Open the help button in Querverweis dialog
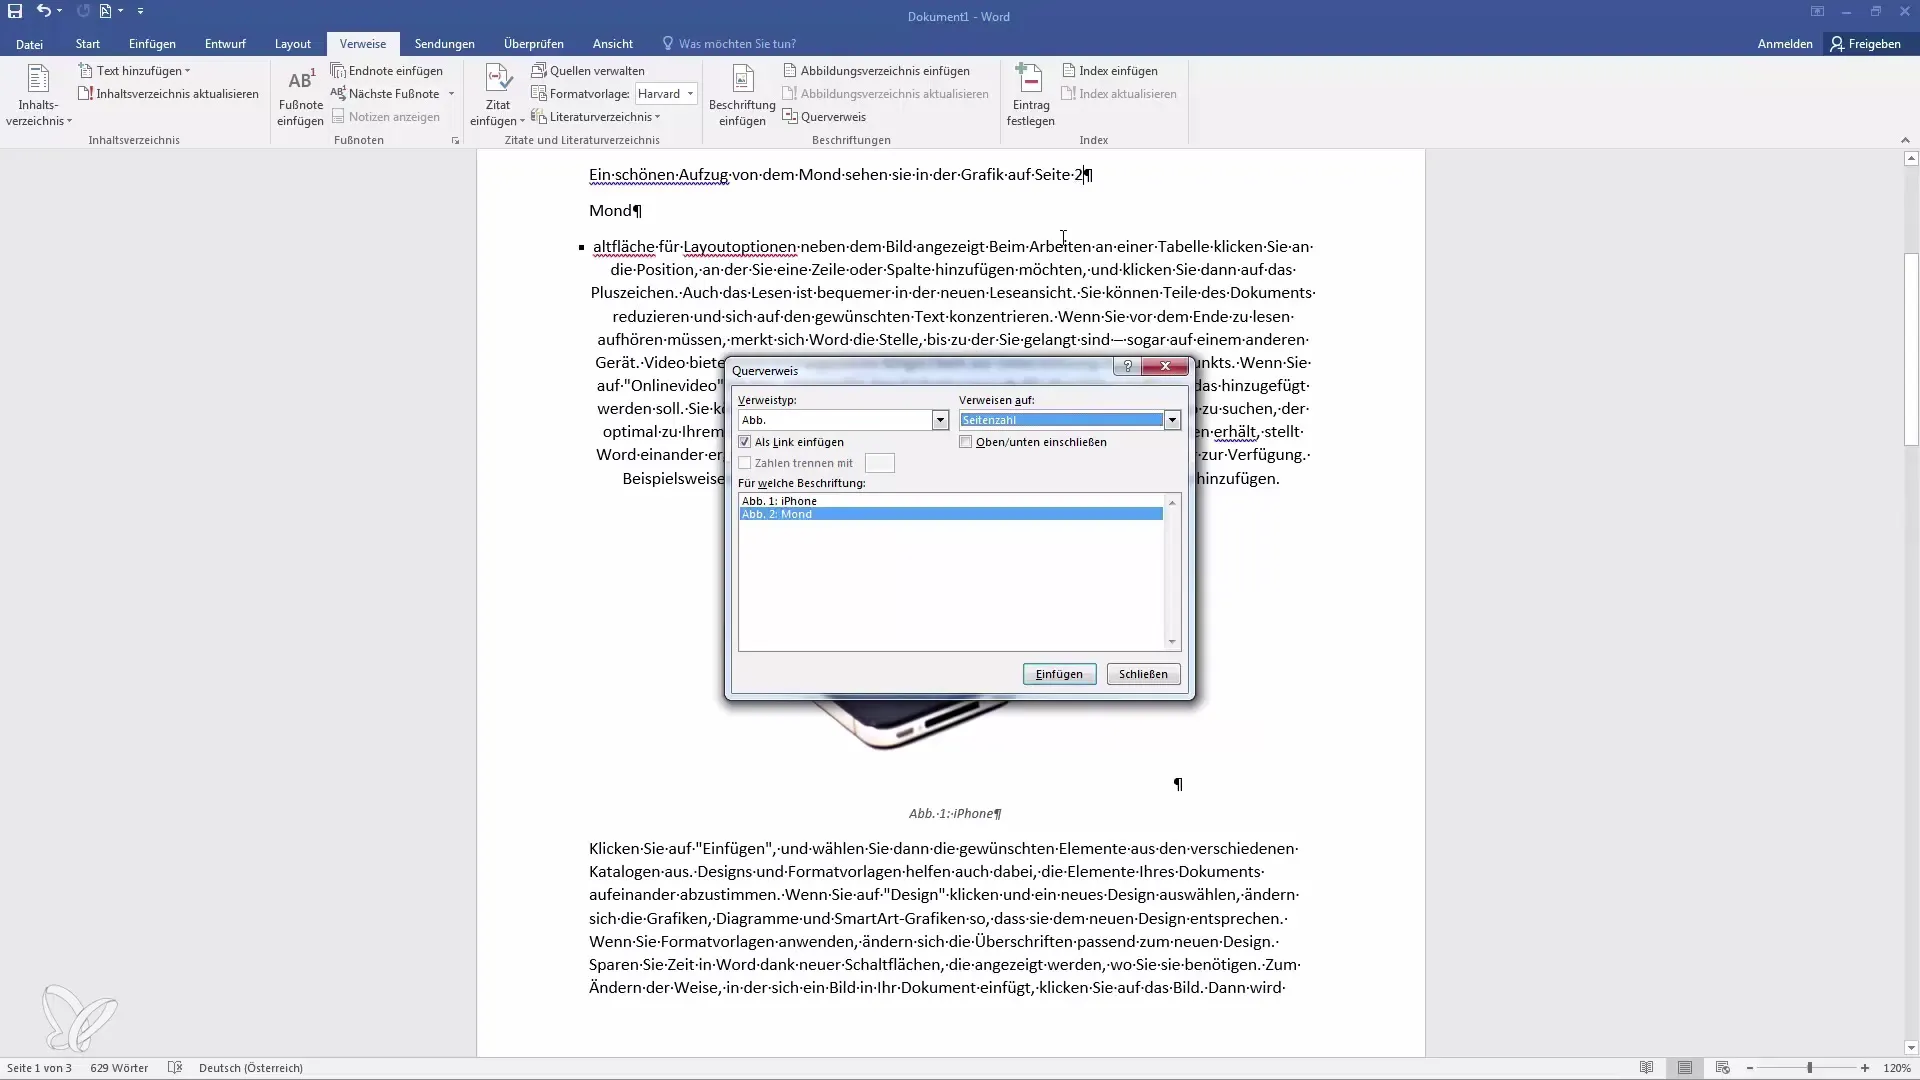This screenshot has height=1080, width=1920. click(x=1127, y=367)
